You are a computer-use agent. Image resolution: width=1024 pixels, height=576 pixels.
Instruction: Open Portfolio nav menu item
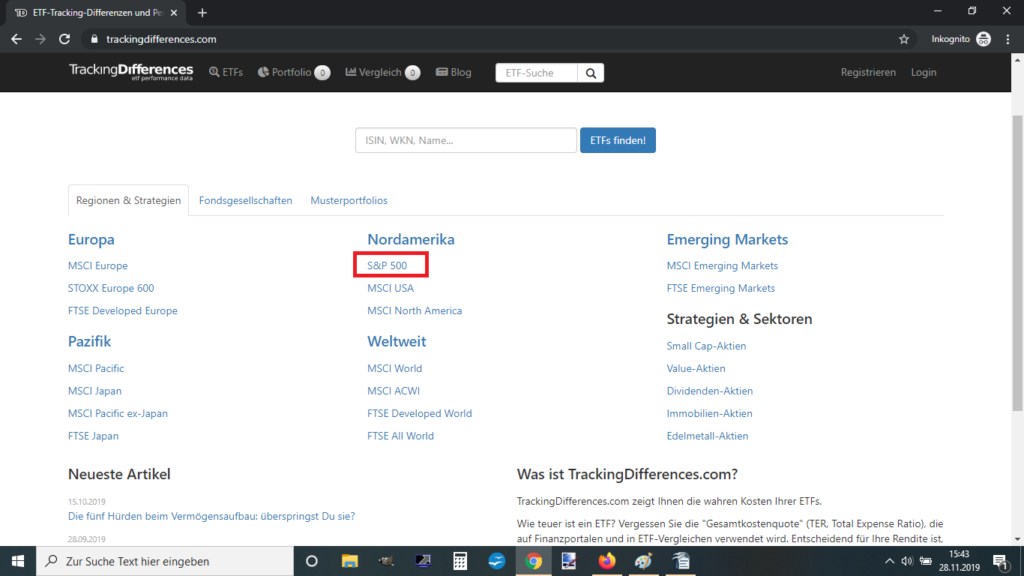pyautogui.click(x=293, y=72)
